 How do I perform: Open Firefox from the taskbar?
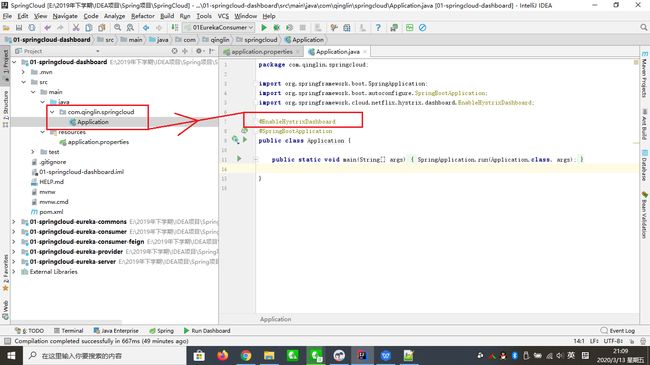pos(223,355)
